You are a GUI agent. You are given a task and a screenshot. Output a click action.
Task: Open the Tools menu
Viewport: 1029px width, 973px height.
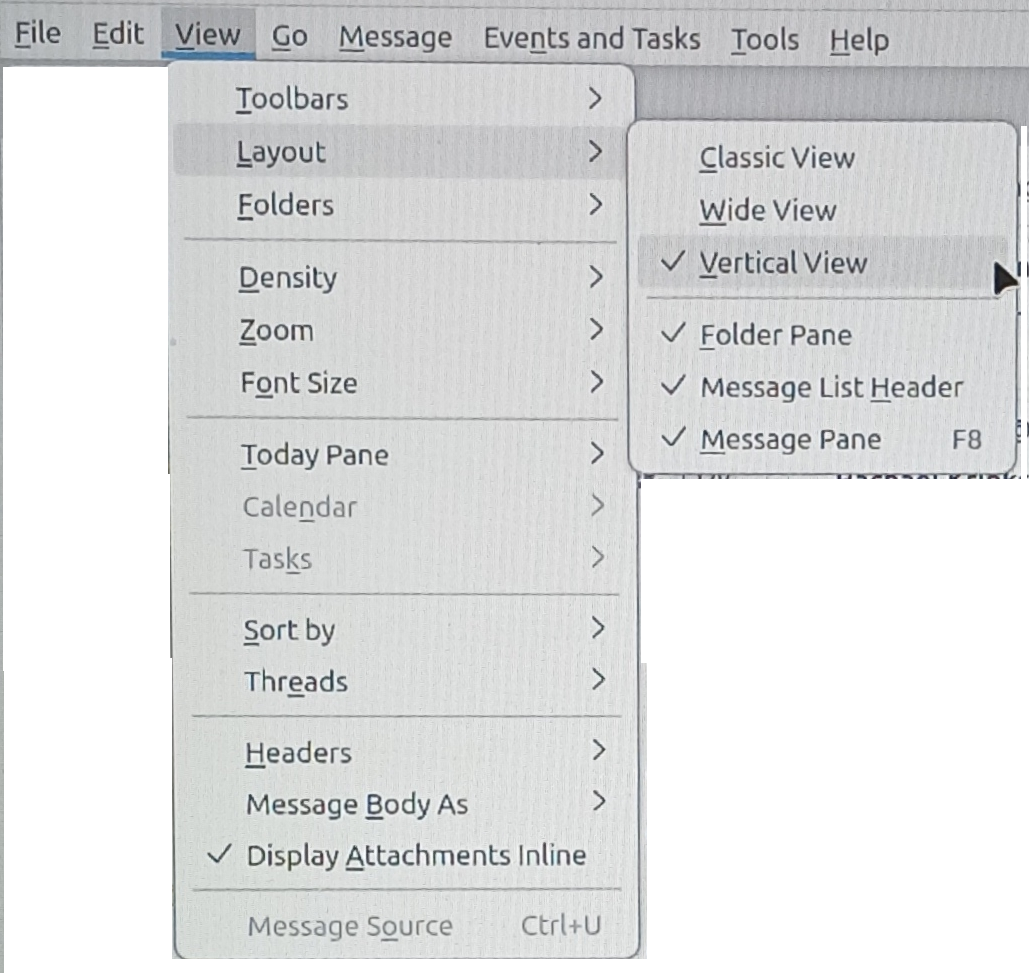[x=765, y=40]
